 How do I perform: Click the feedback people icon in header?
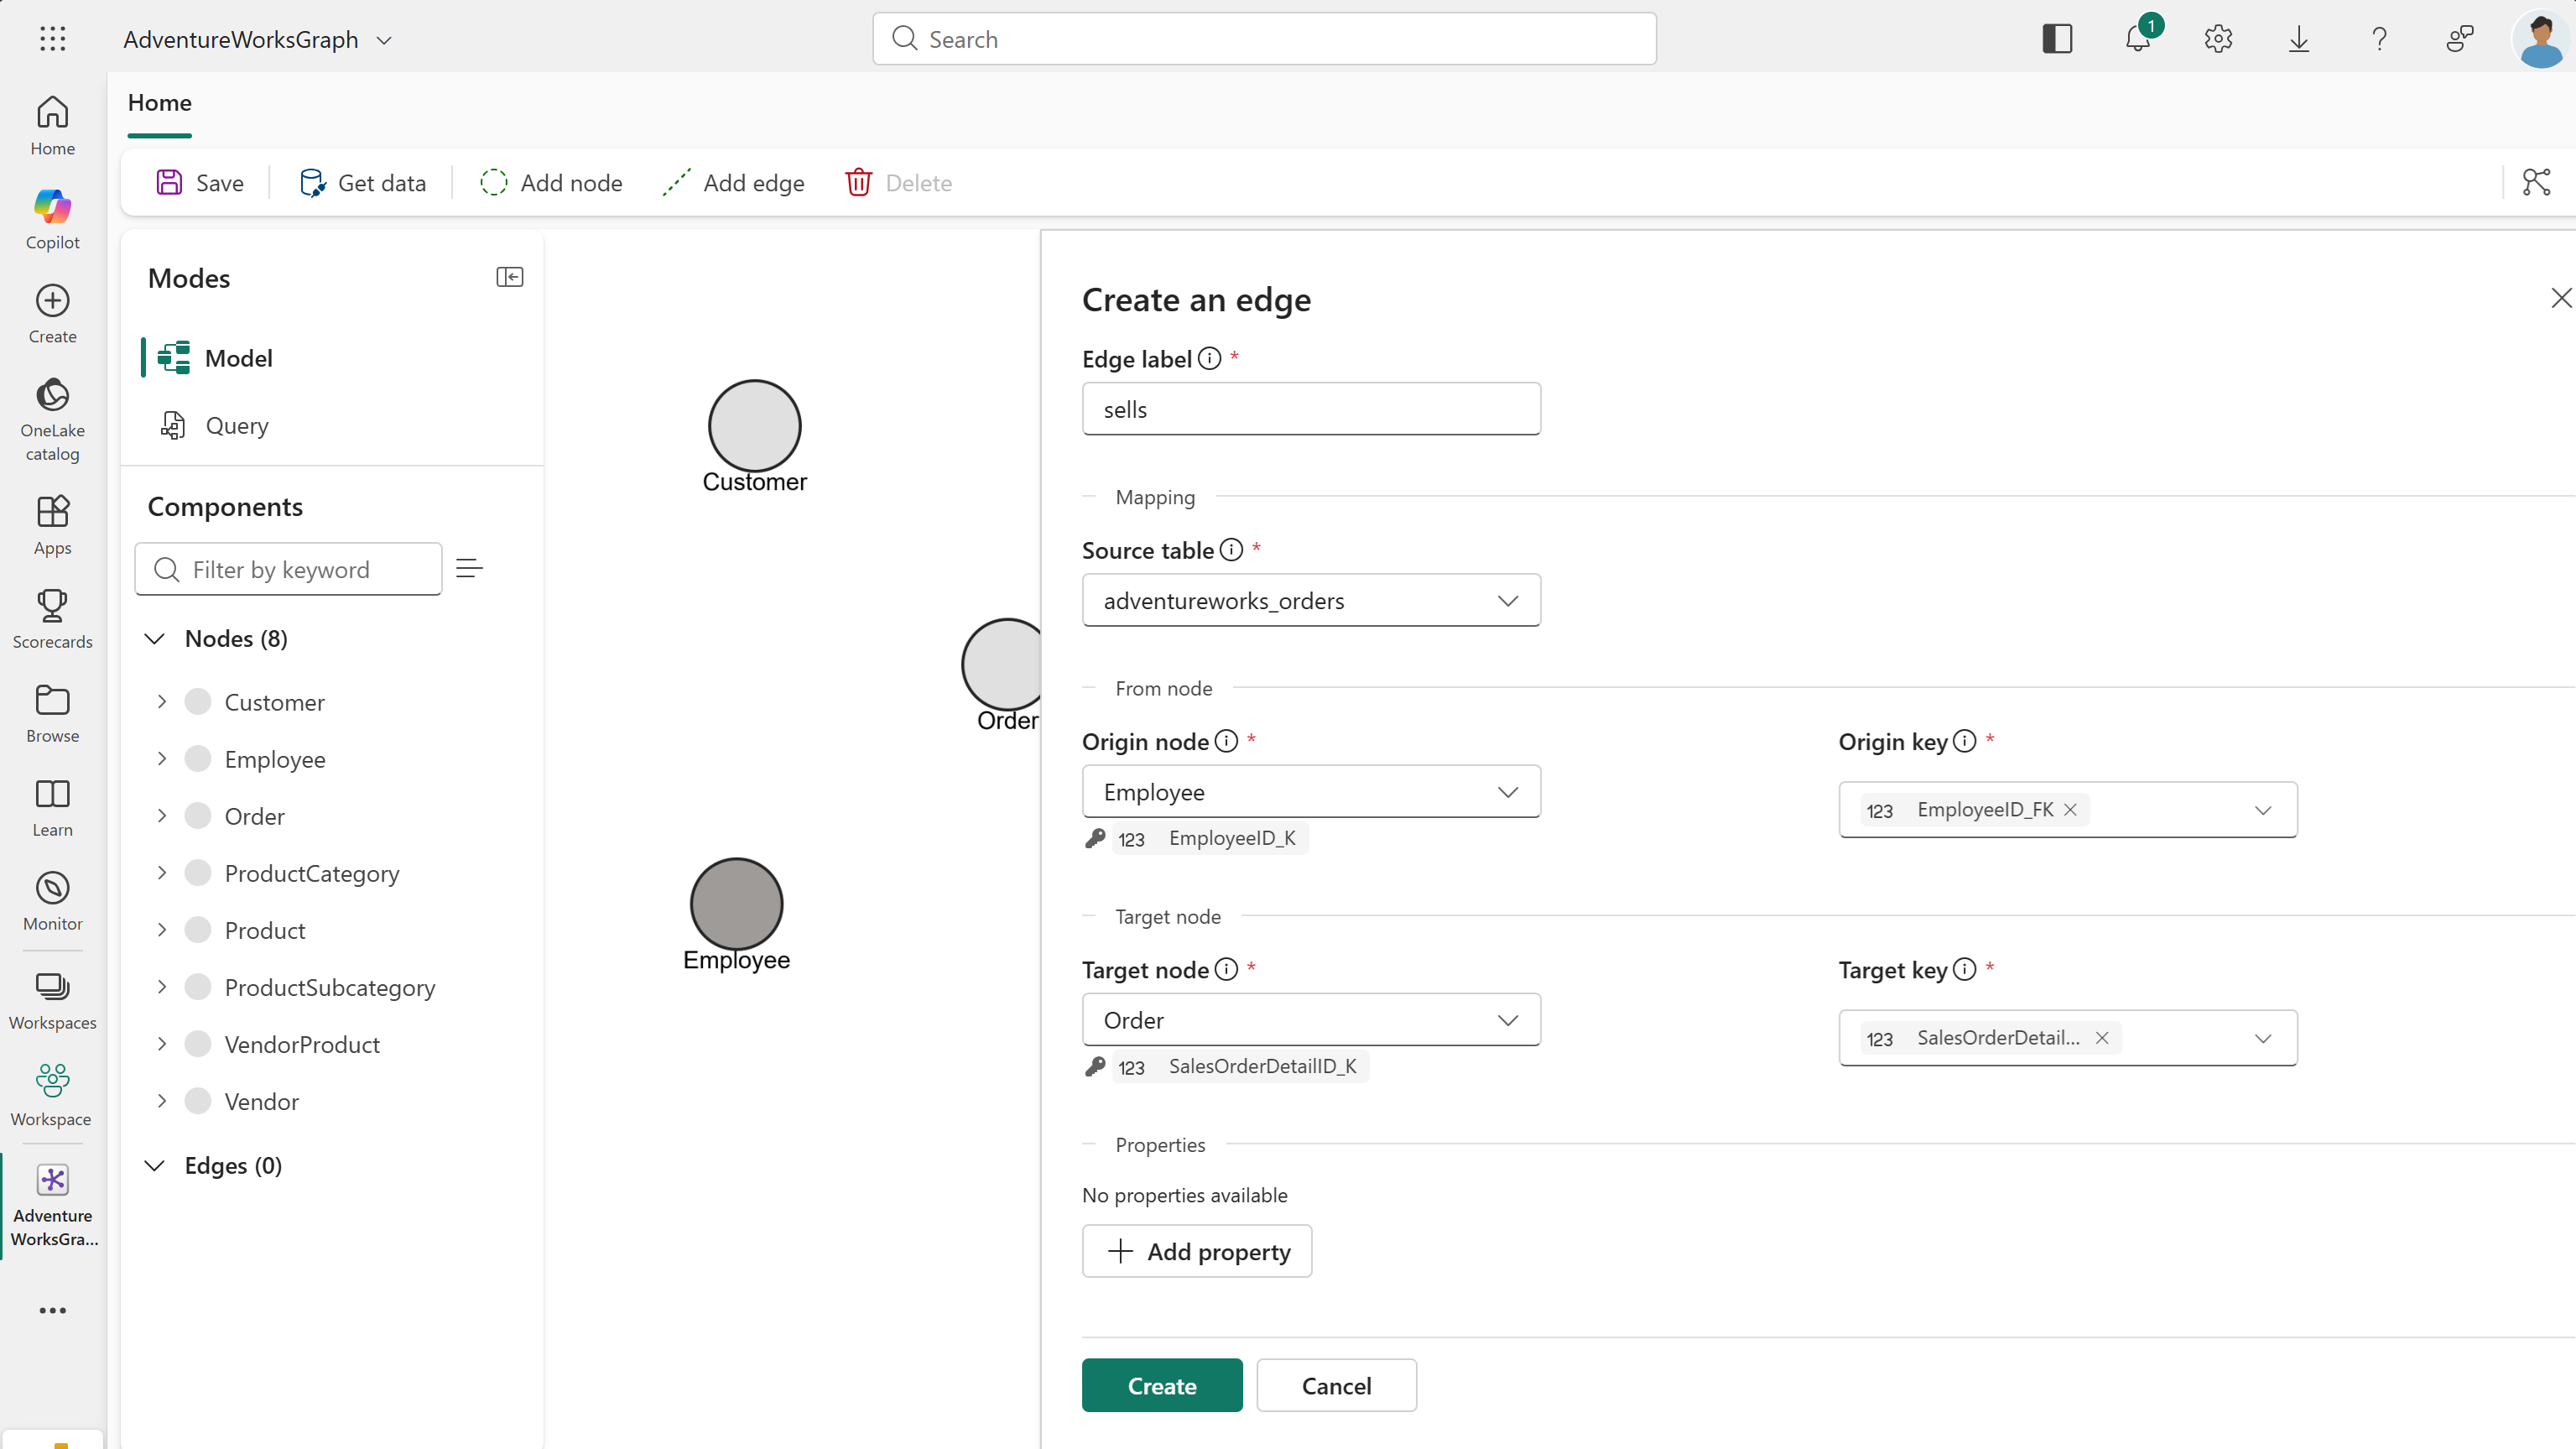[x=2460, y=39]
